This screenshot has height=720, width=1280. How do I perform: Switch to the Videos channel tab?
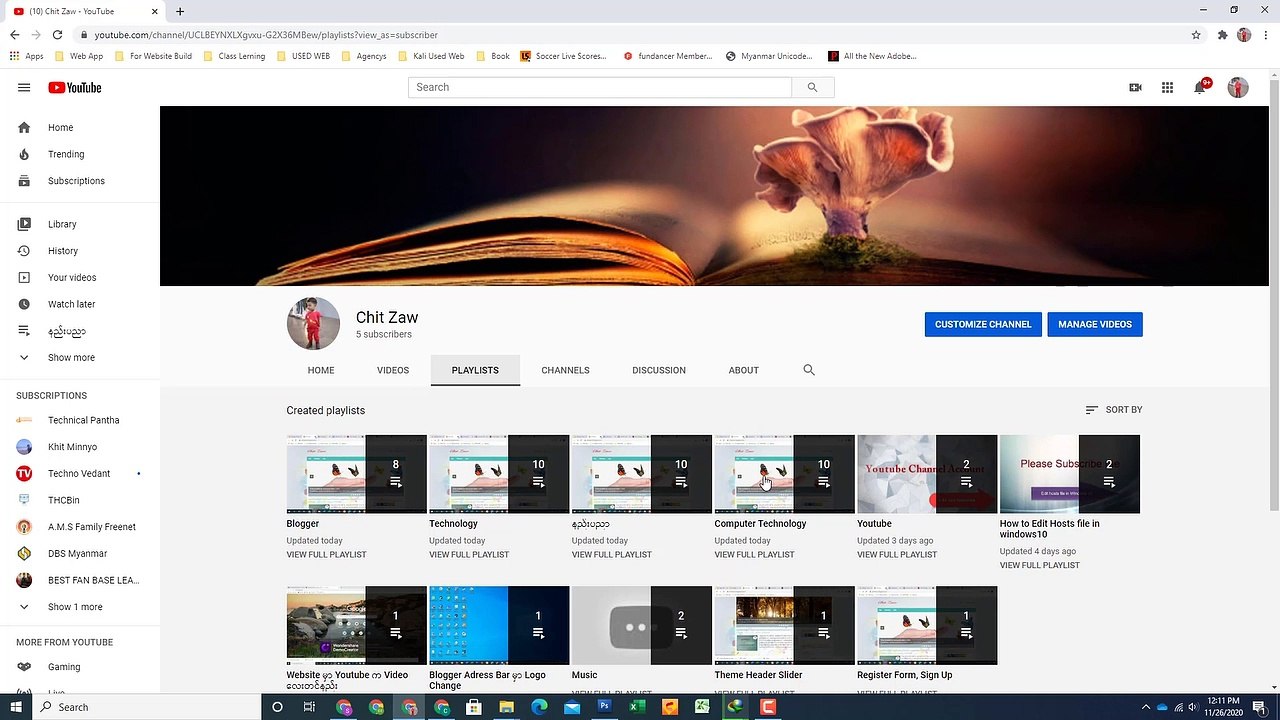pyautogui.click(x=393, y=370)
